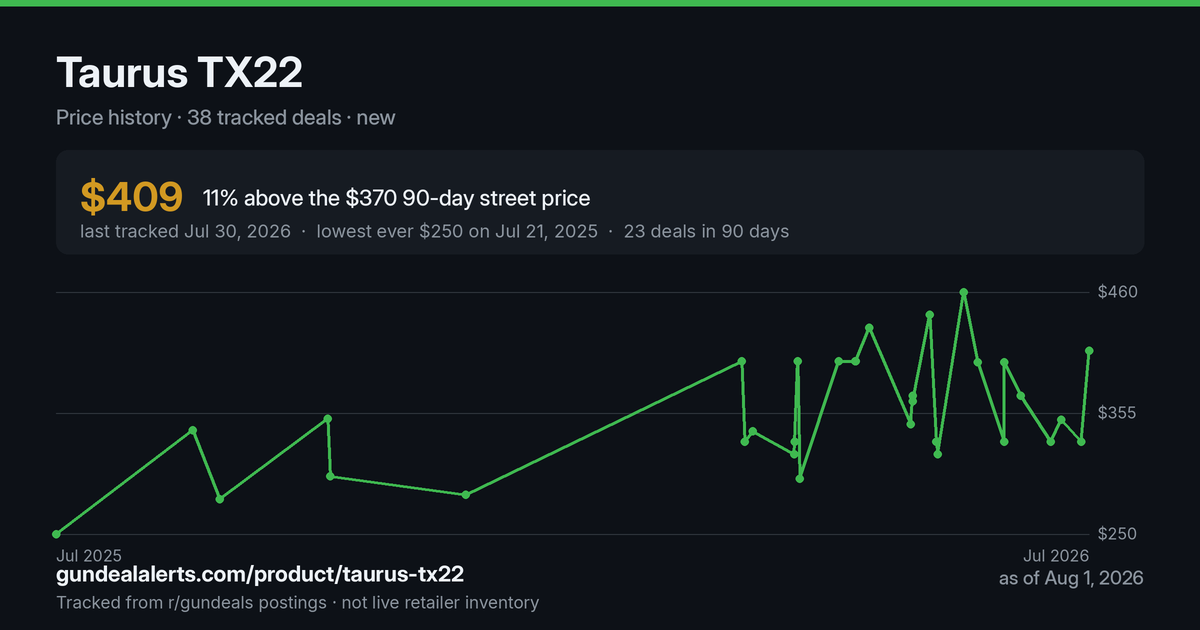Viewport: 1200px width, 630px height.
Task: Click the $409 current price
Action: 131,198
